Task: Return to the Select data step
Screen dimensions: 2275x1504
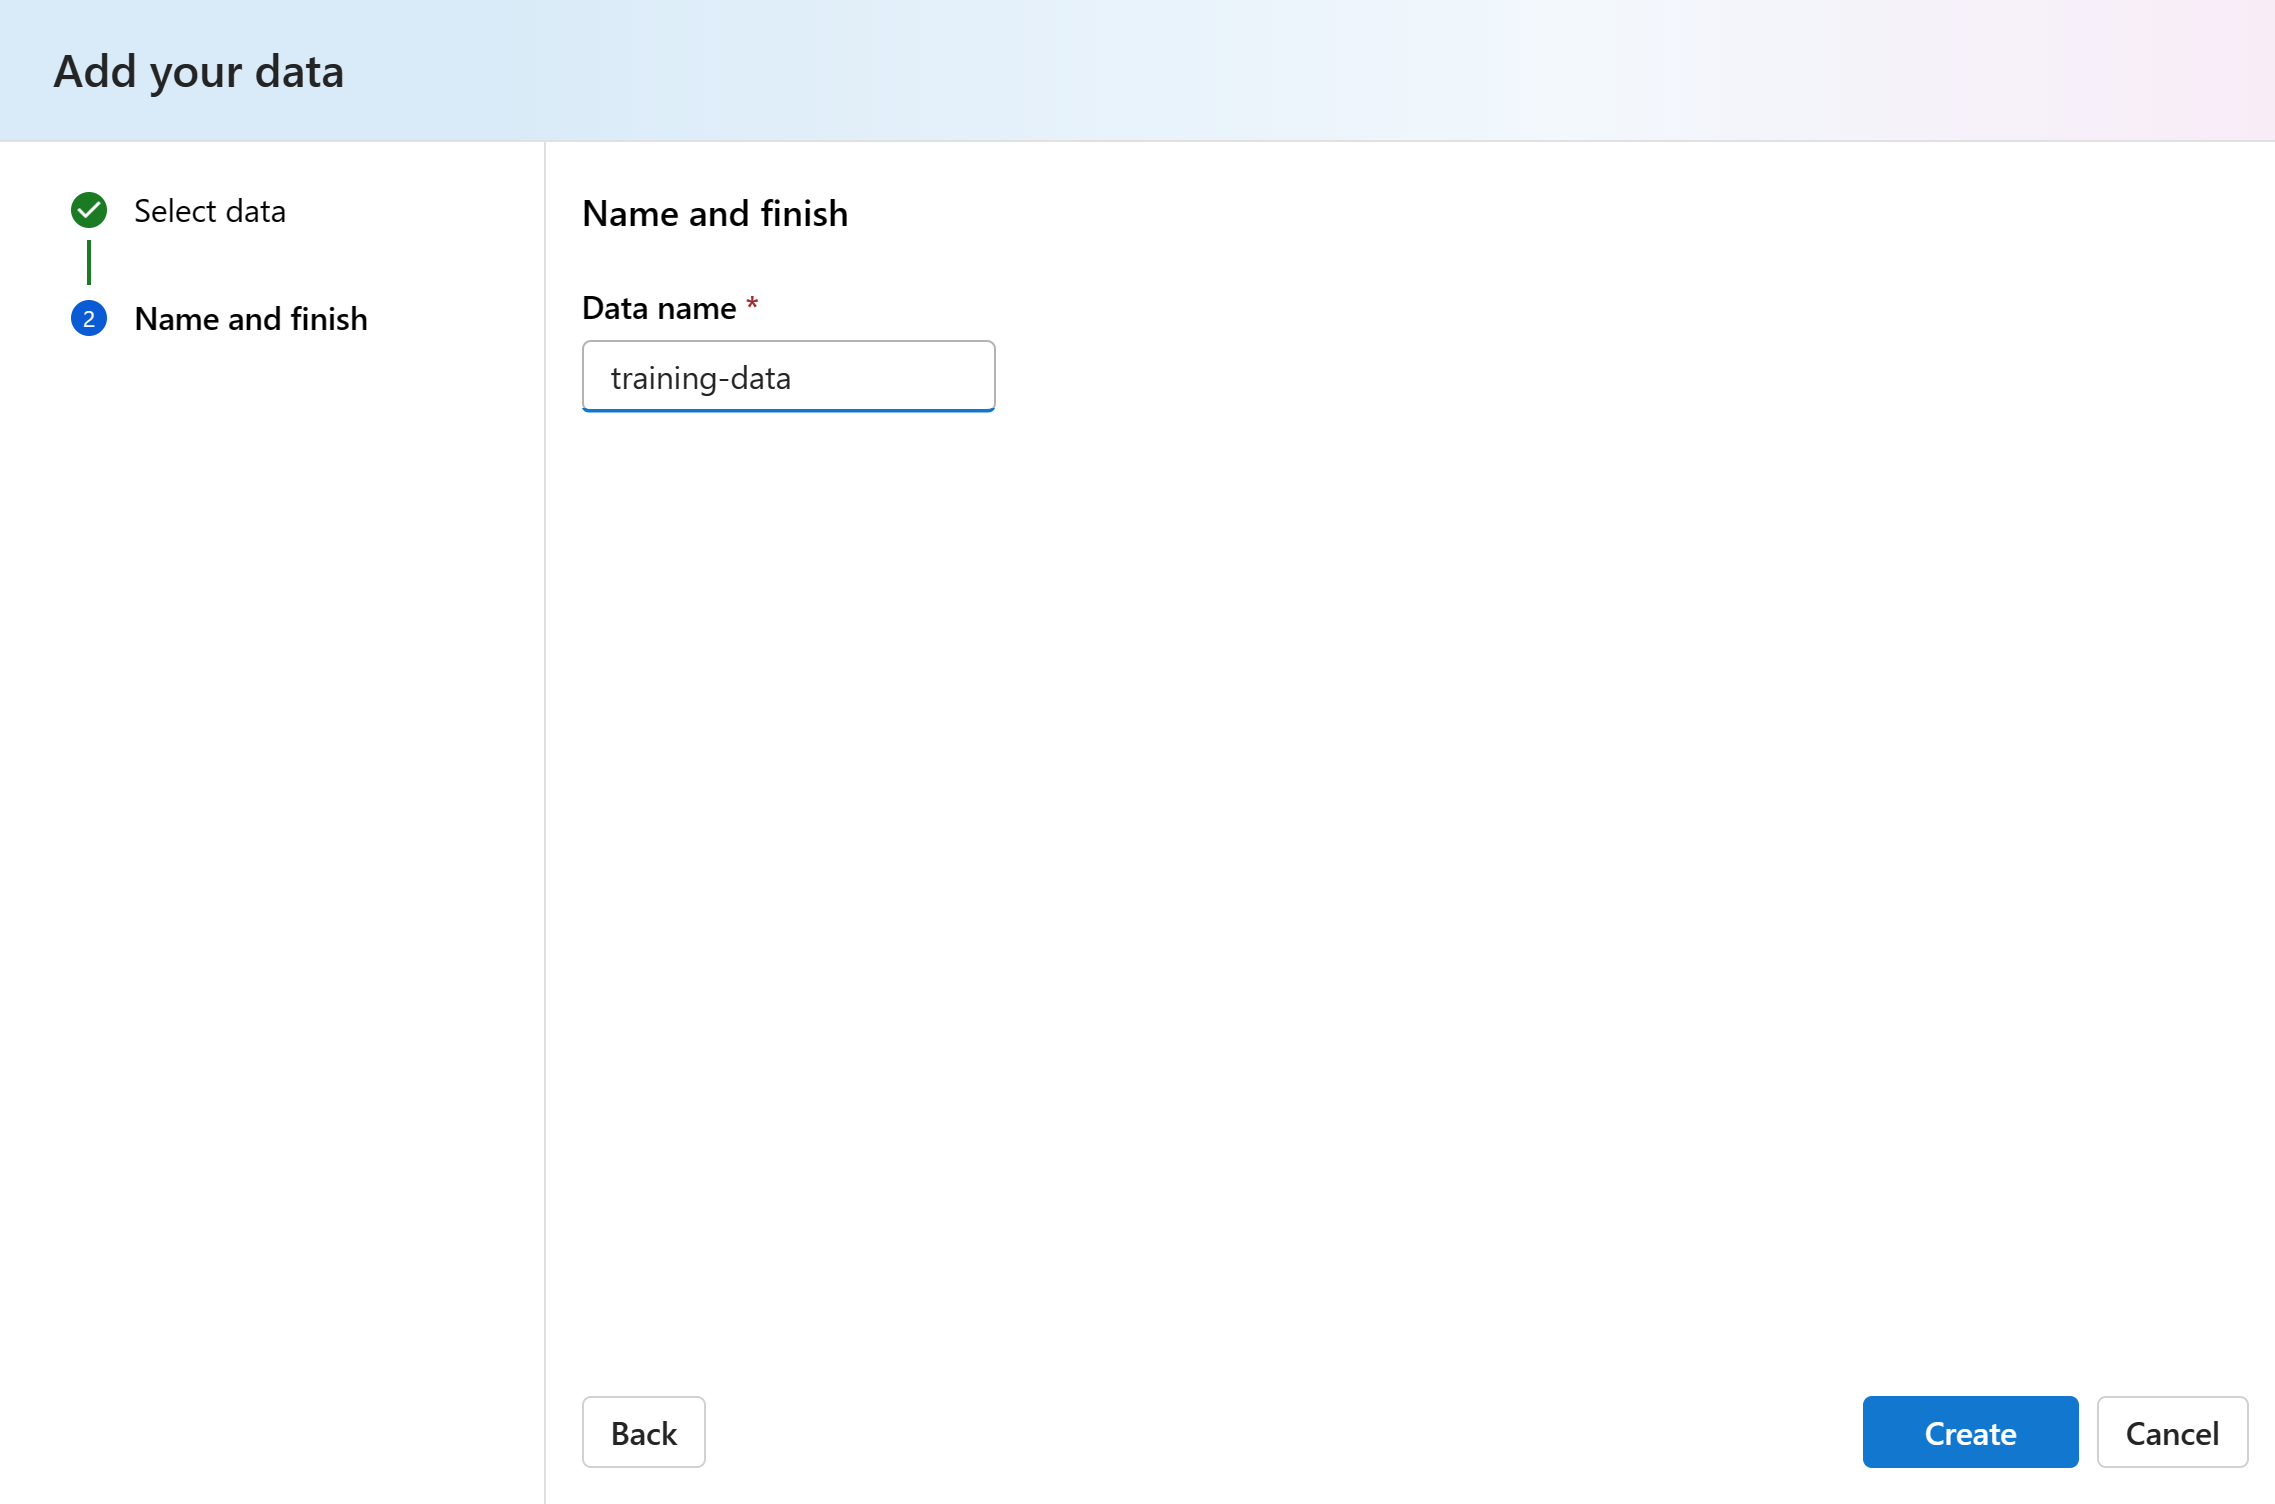Action: point(209,211)
